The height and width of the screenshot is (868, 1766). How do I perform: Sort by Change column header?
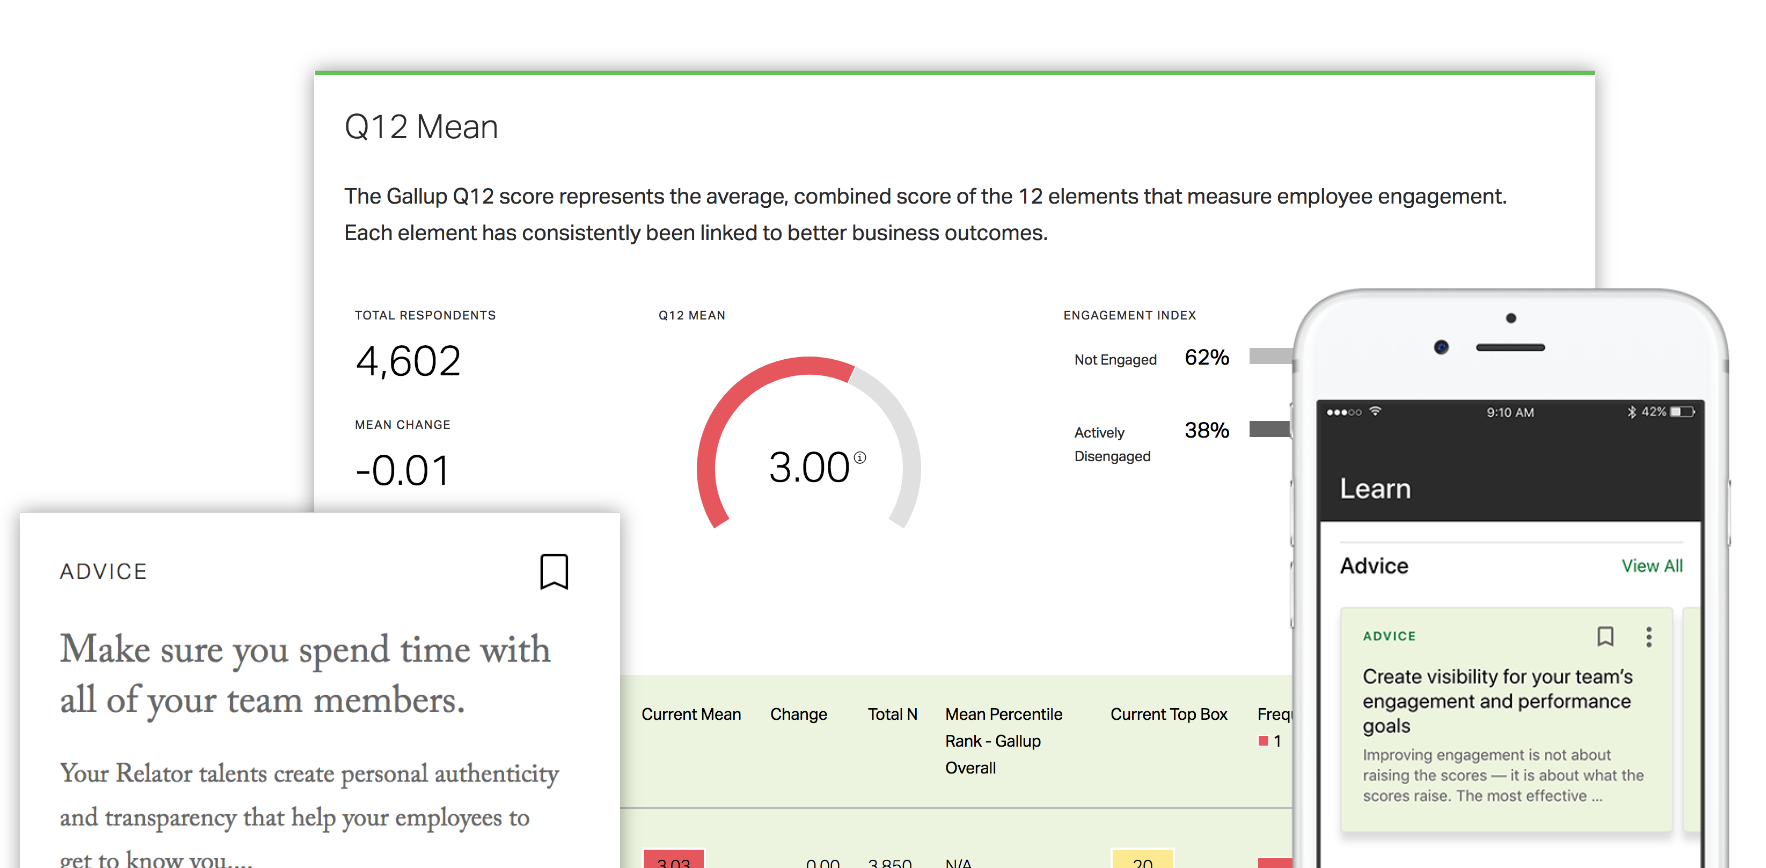pyautogui.click(x=798, y=714)
